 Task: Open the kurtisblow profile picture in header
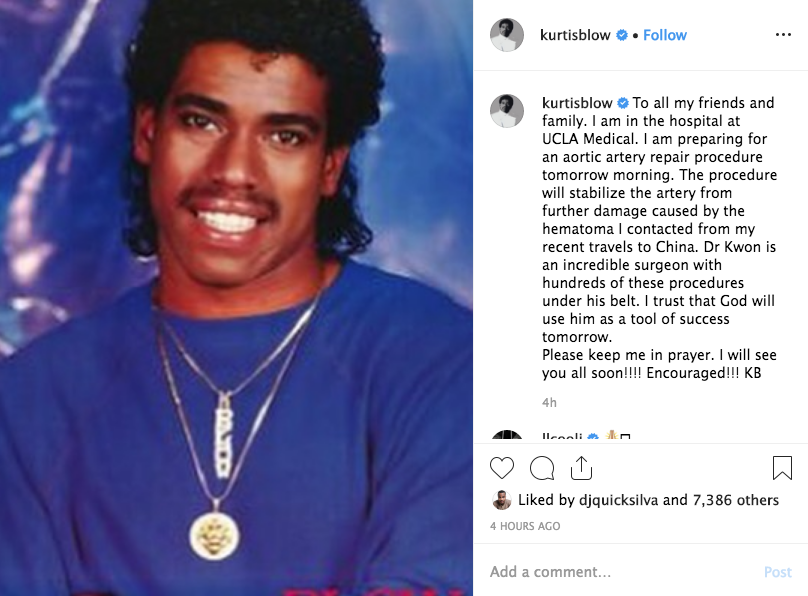click(x=507, y=35)
